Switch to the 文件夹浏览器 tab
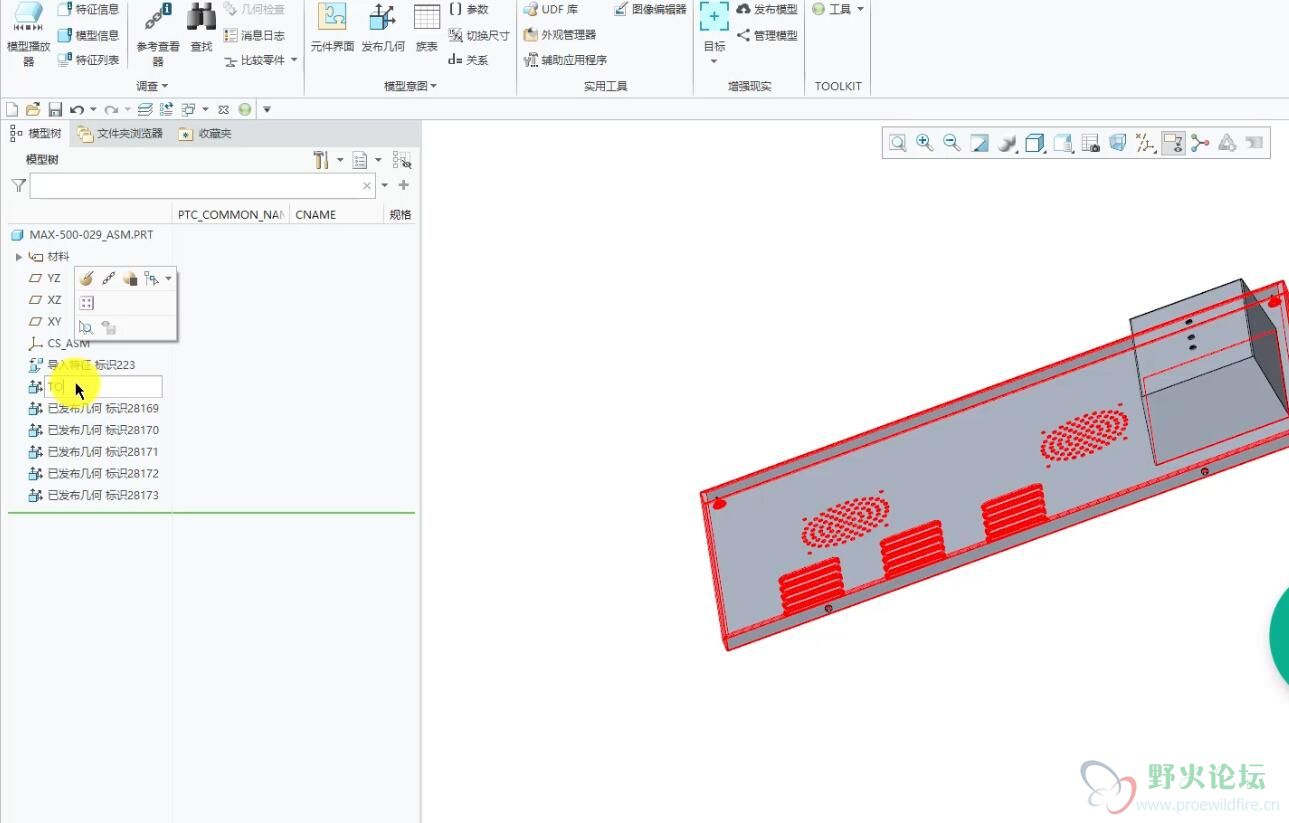This screenshot has height=823, width=1289. 121,133
